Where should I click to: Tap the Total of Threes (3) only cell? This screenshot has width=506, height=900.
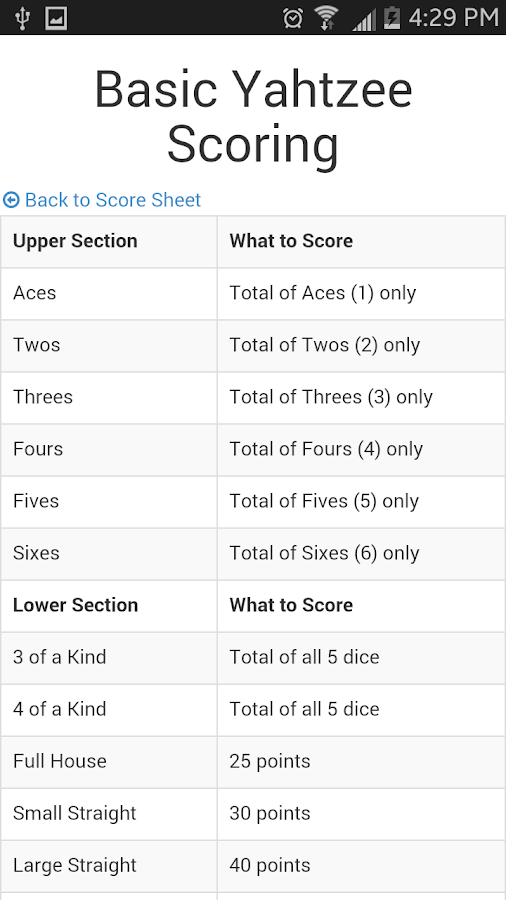(361, 398)
